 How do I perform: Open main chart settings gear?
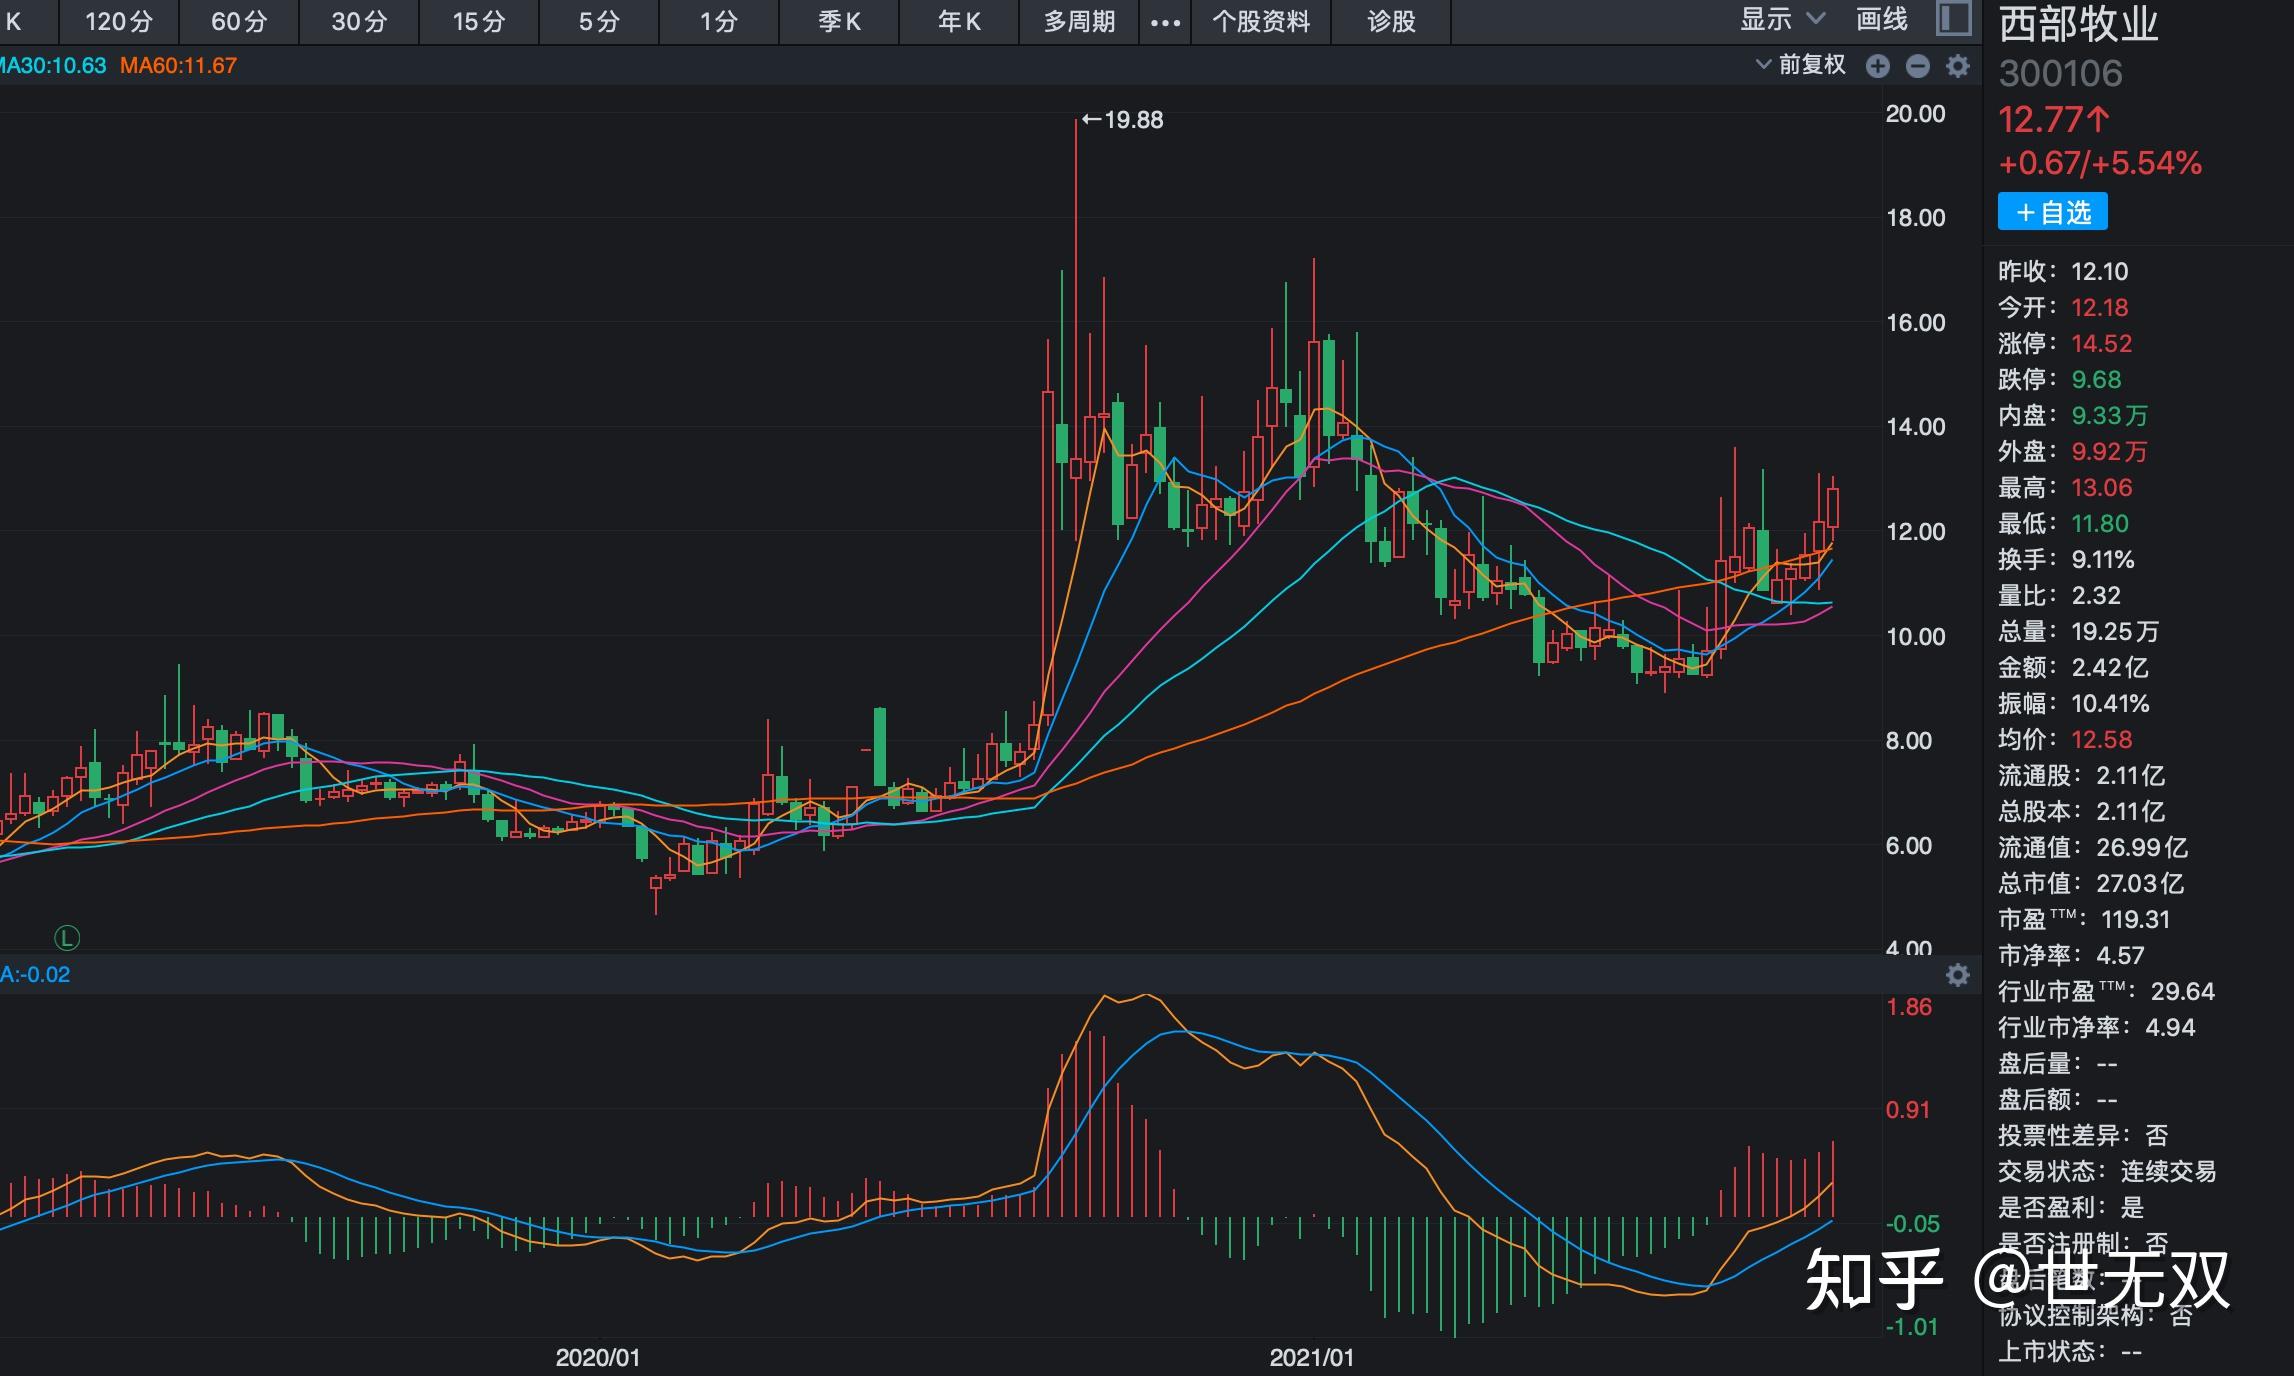click(x=1957, y=66)
